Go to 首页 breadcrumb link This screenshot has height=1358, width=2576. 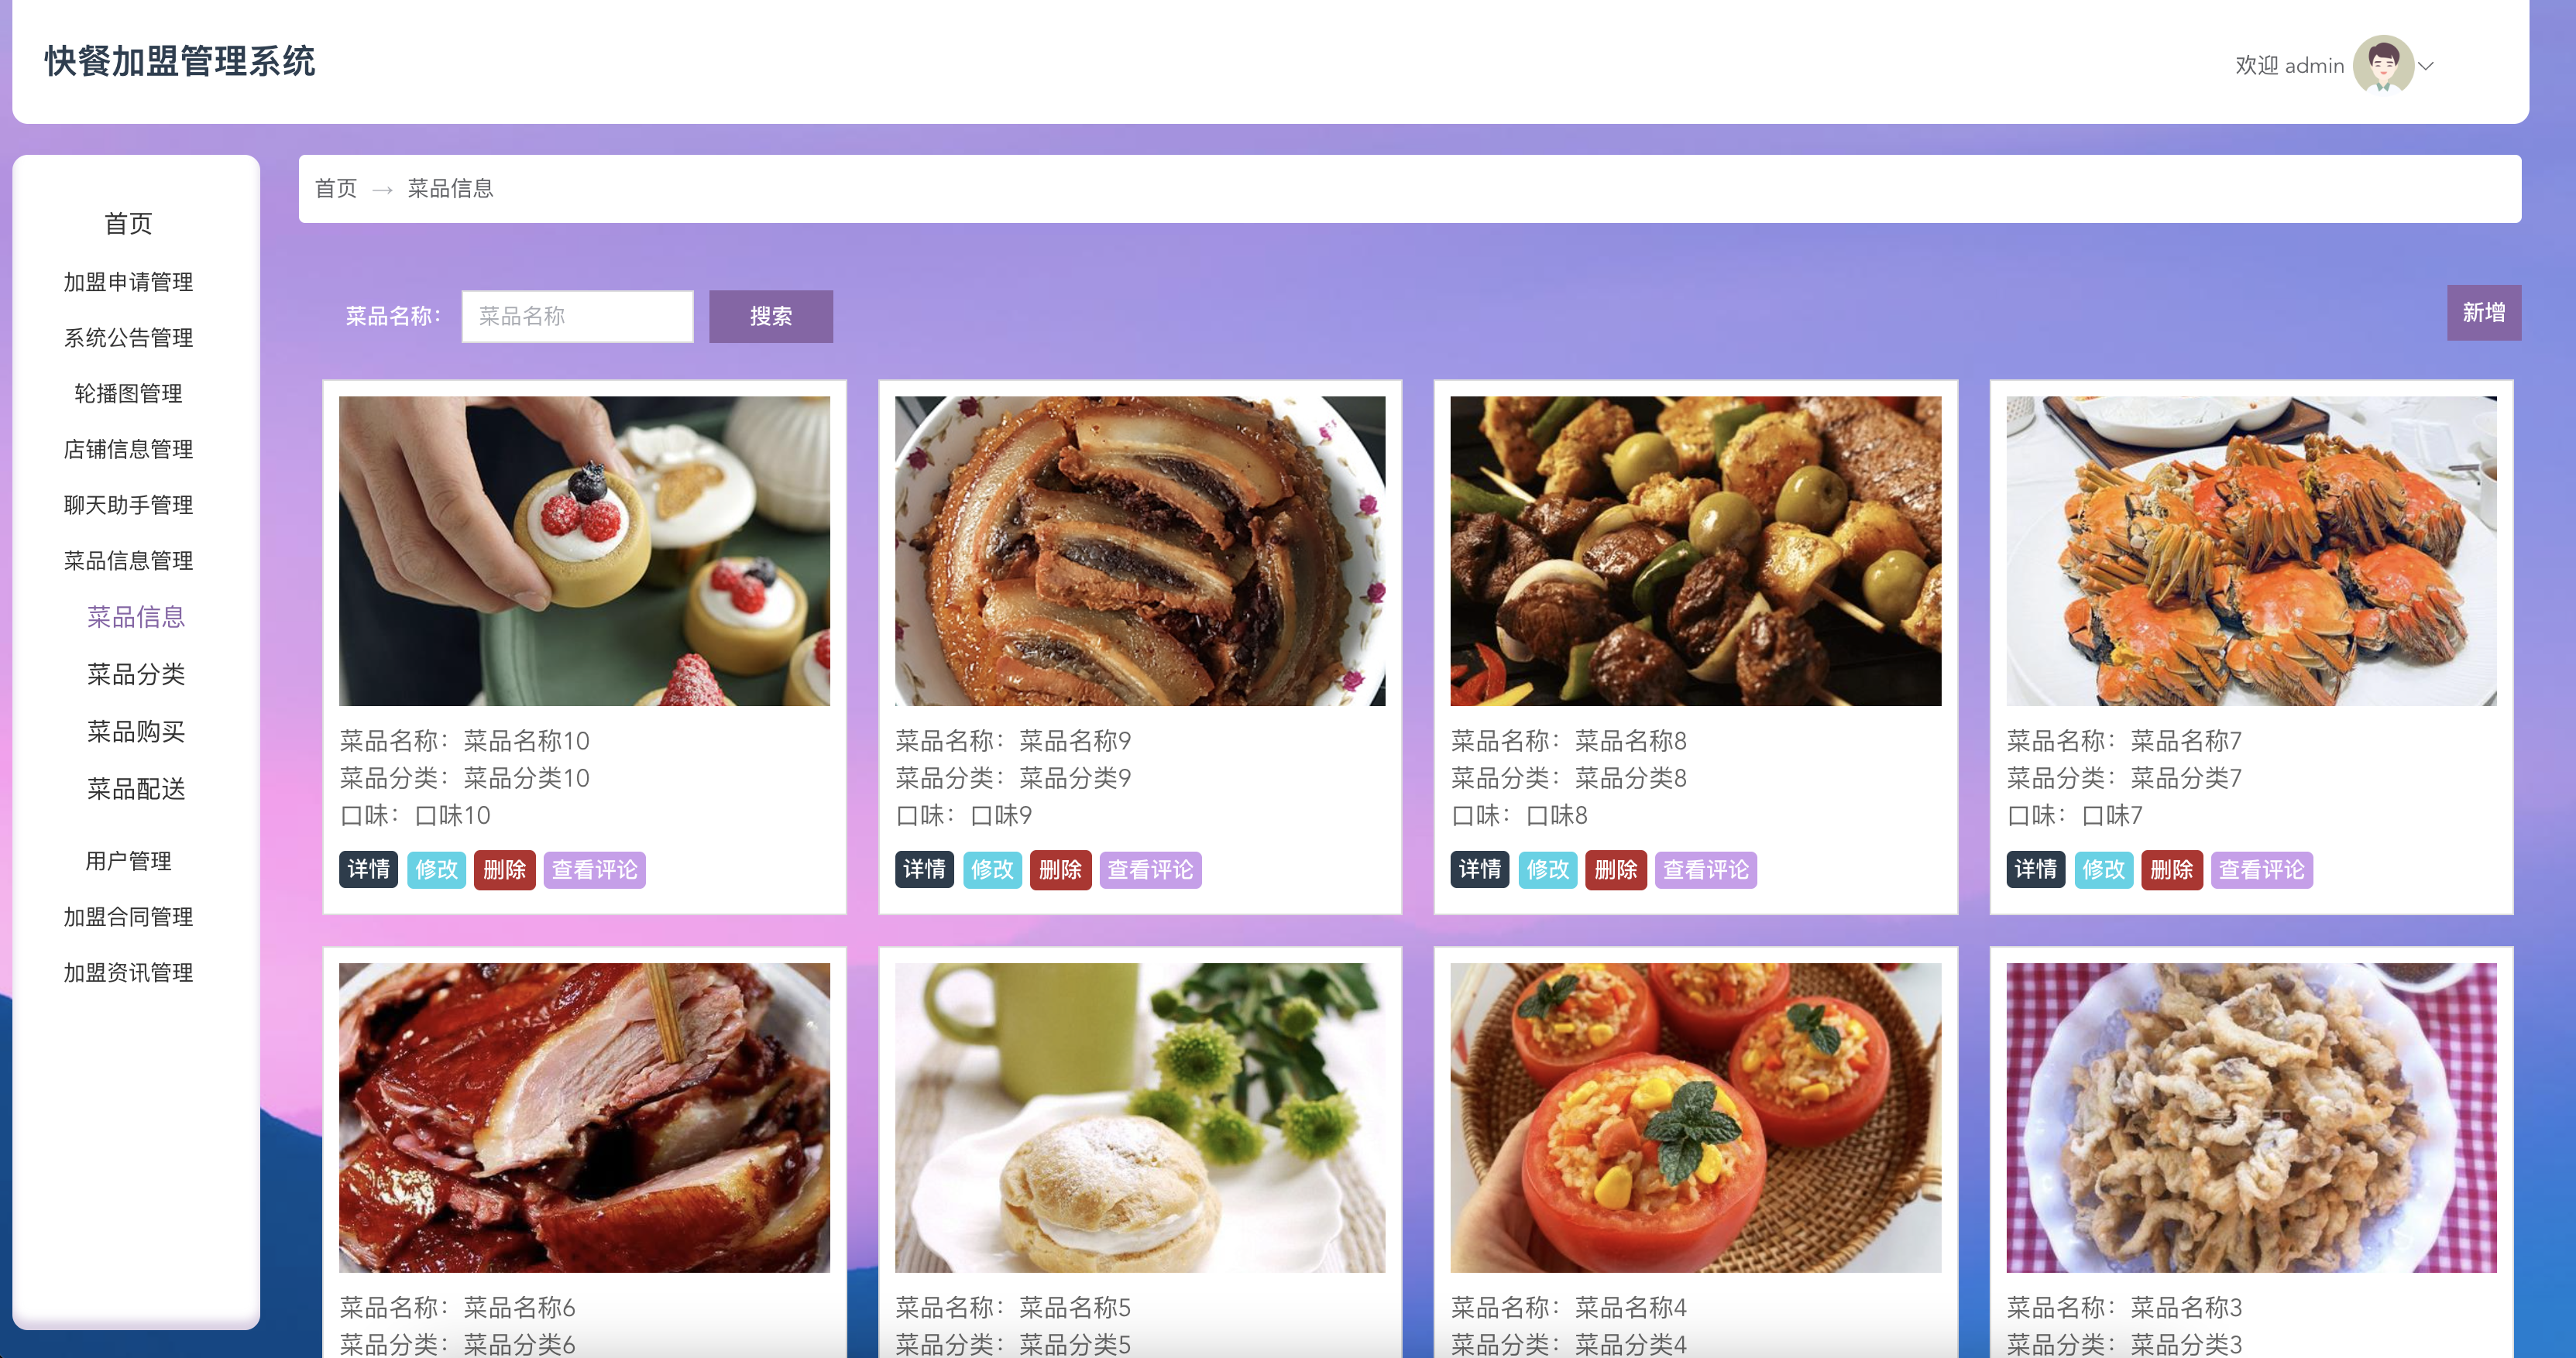[335, 188]
